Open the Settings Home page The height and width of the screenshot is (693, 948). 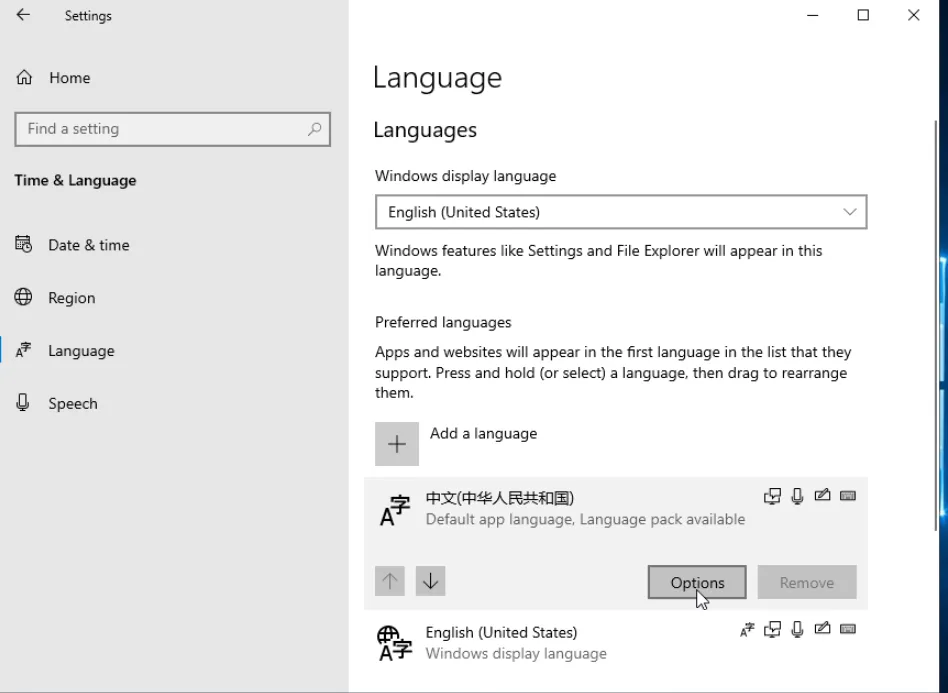click(x=68, y=78)
